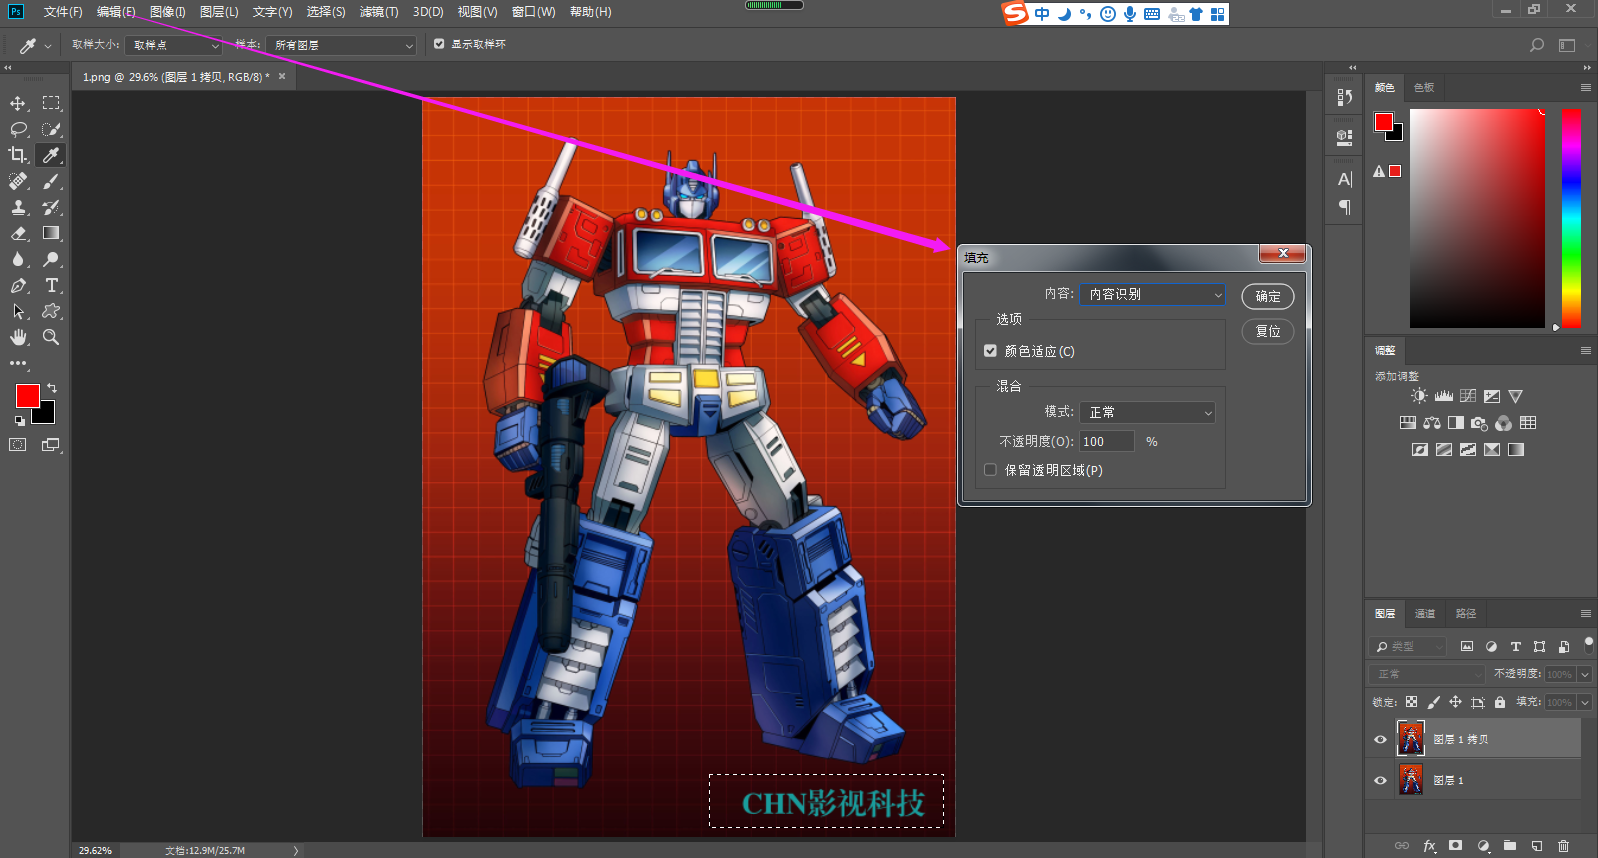
Task: Select the Move tool
Action: [x=18, y=103]
